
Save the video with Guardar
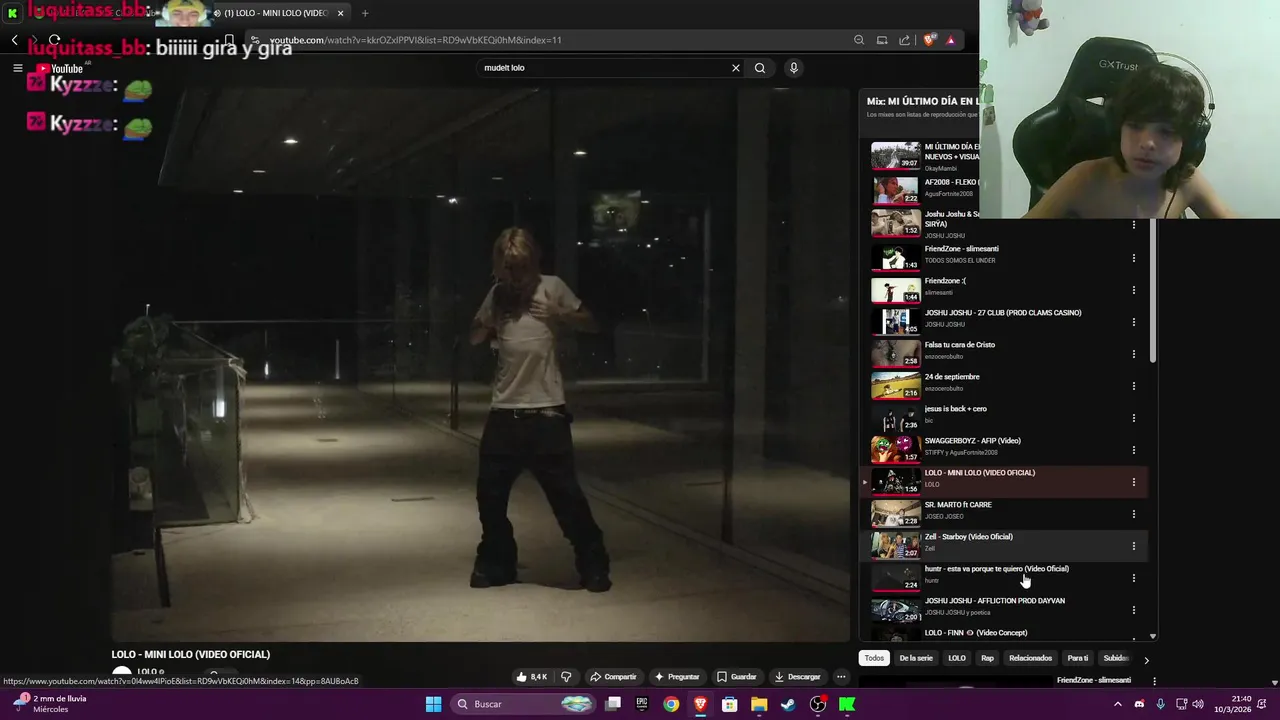tap(737, 677)
